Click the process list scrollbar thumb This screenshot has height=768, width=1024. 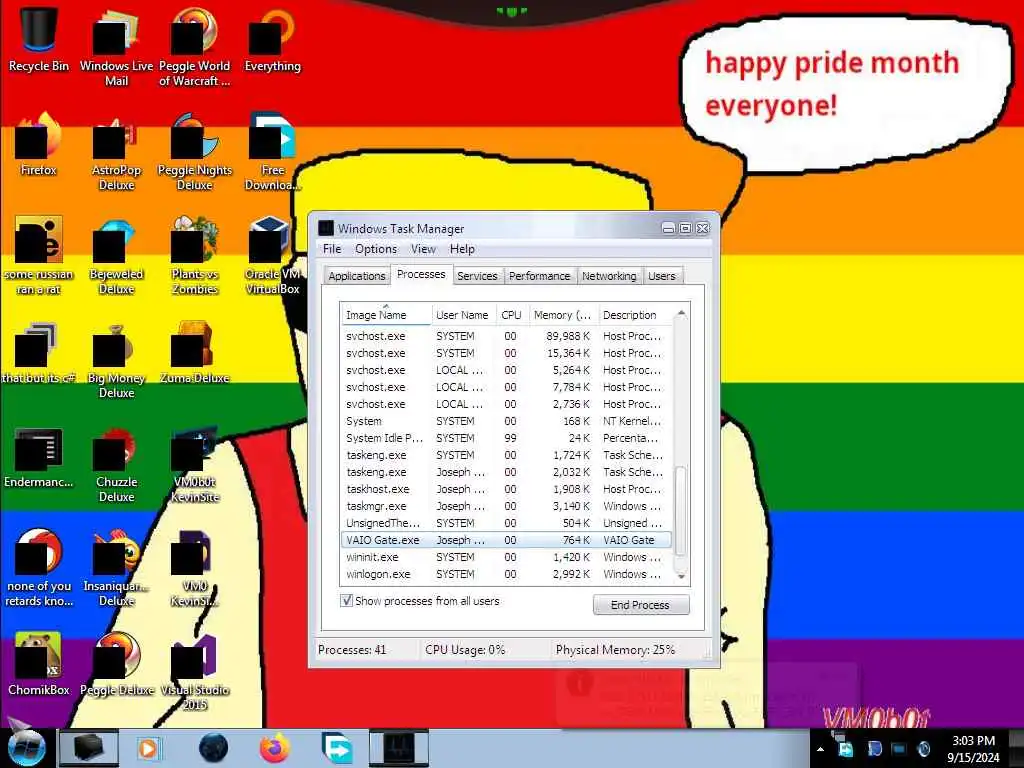[681, 511]
